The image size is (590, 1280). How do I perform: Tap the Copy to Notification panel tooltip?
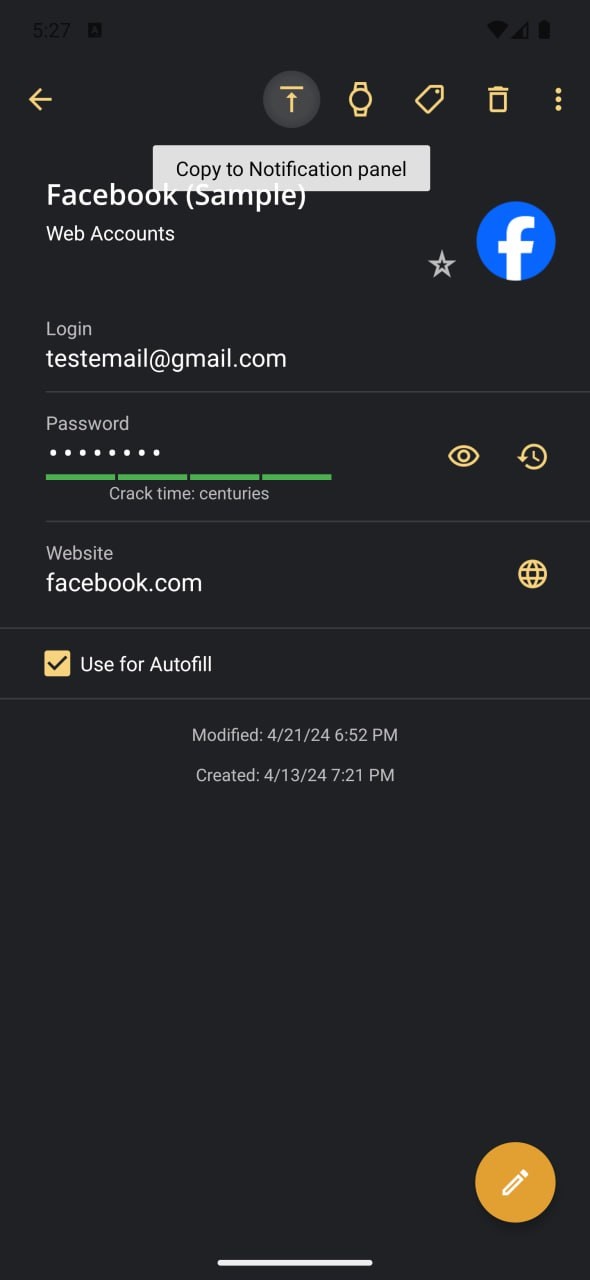click(x=291, y=168)
